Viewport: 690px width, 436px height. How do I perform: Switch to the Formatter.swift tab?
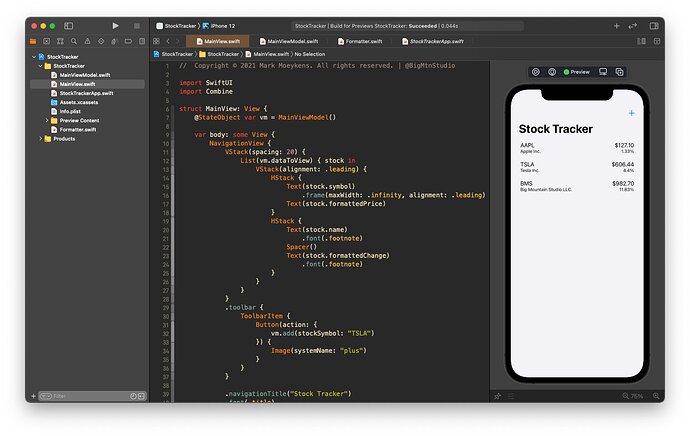pos(360,41)
